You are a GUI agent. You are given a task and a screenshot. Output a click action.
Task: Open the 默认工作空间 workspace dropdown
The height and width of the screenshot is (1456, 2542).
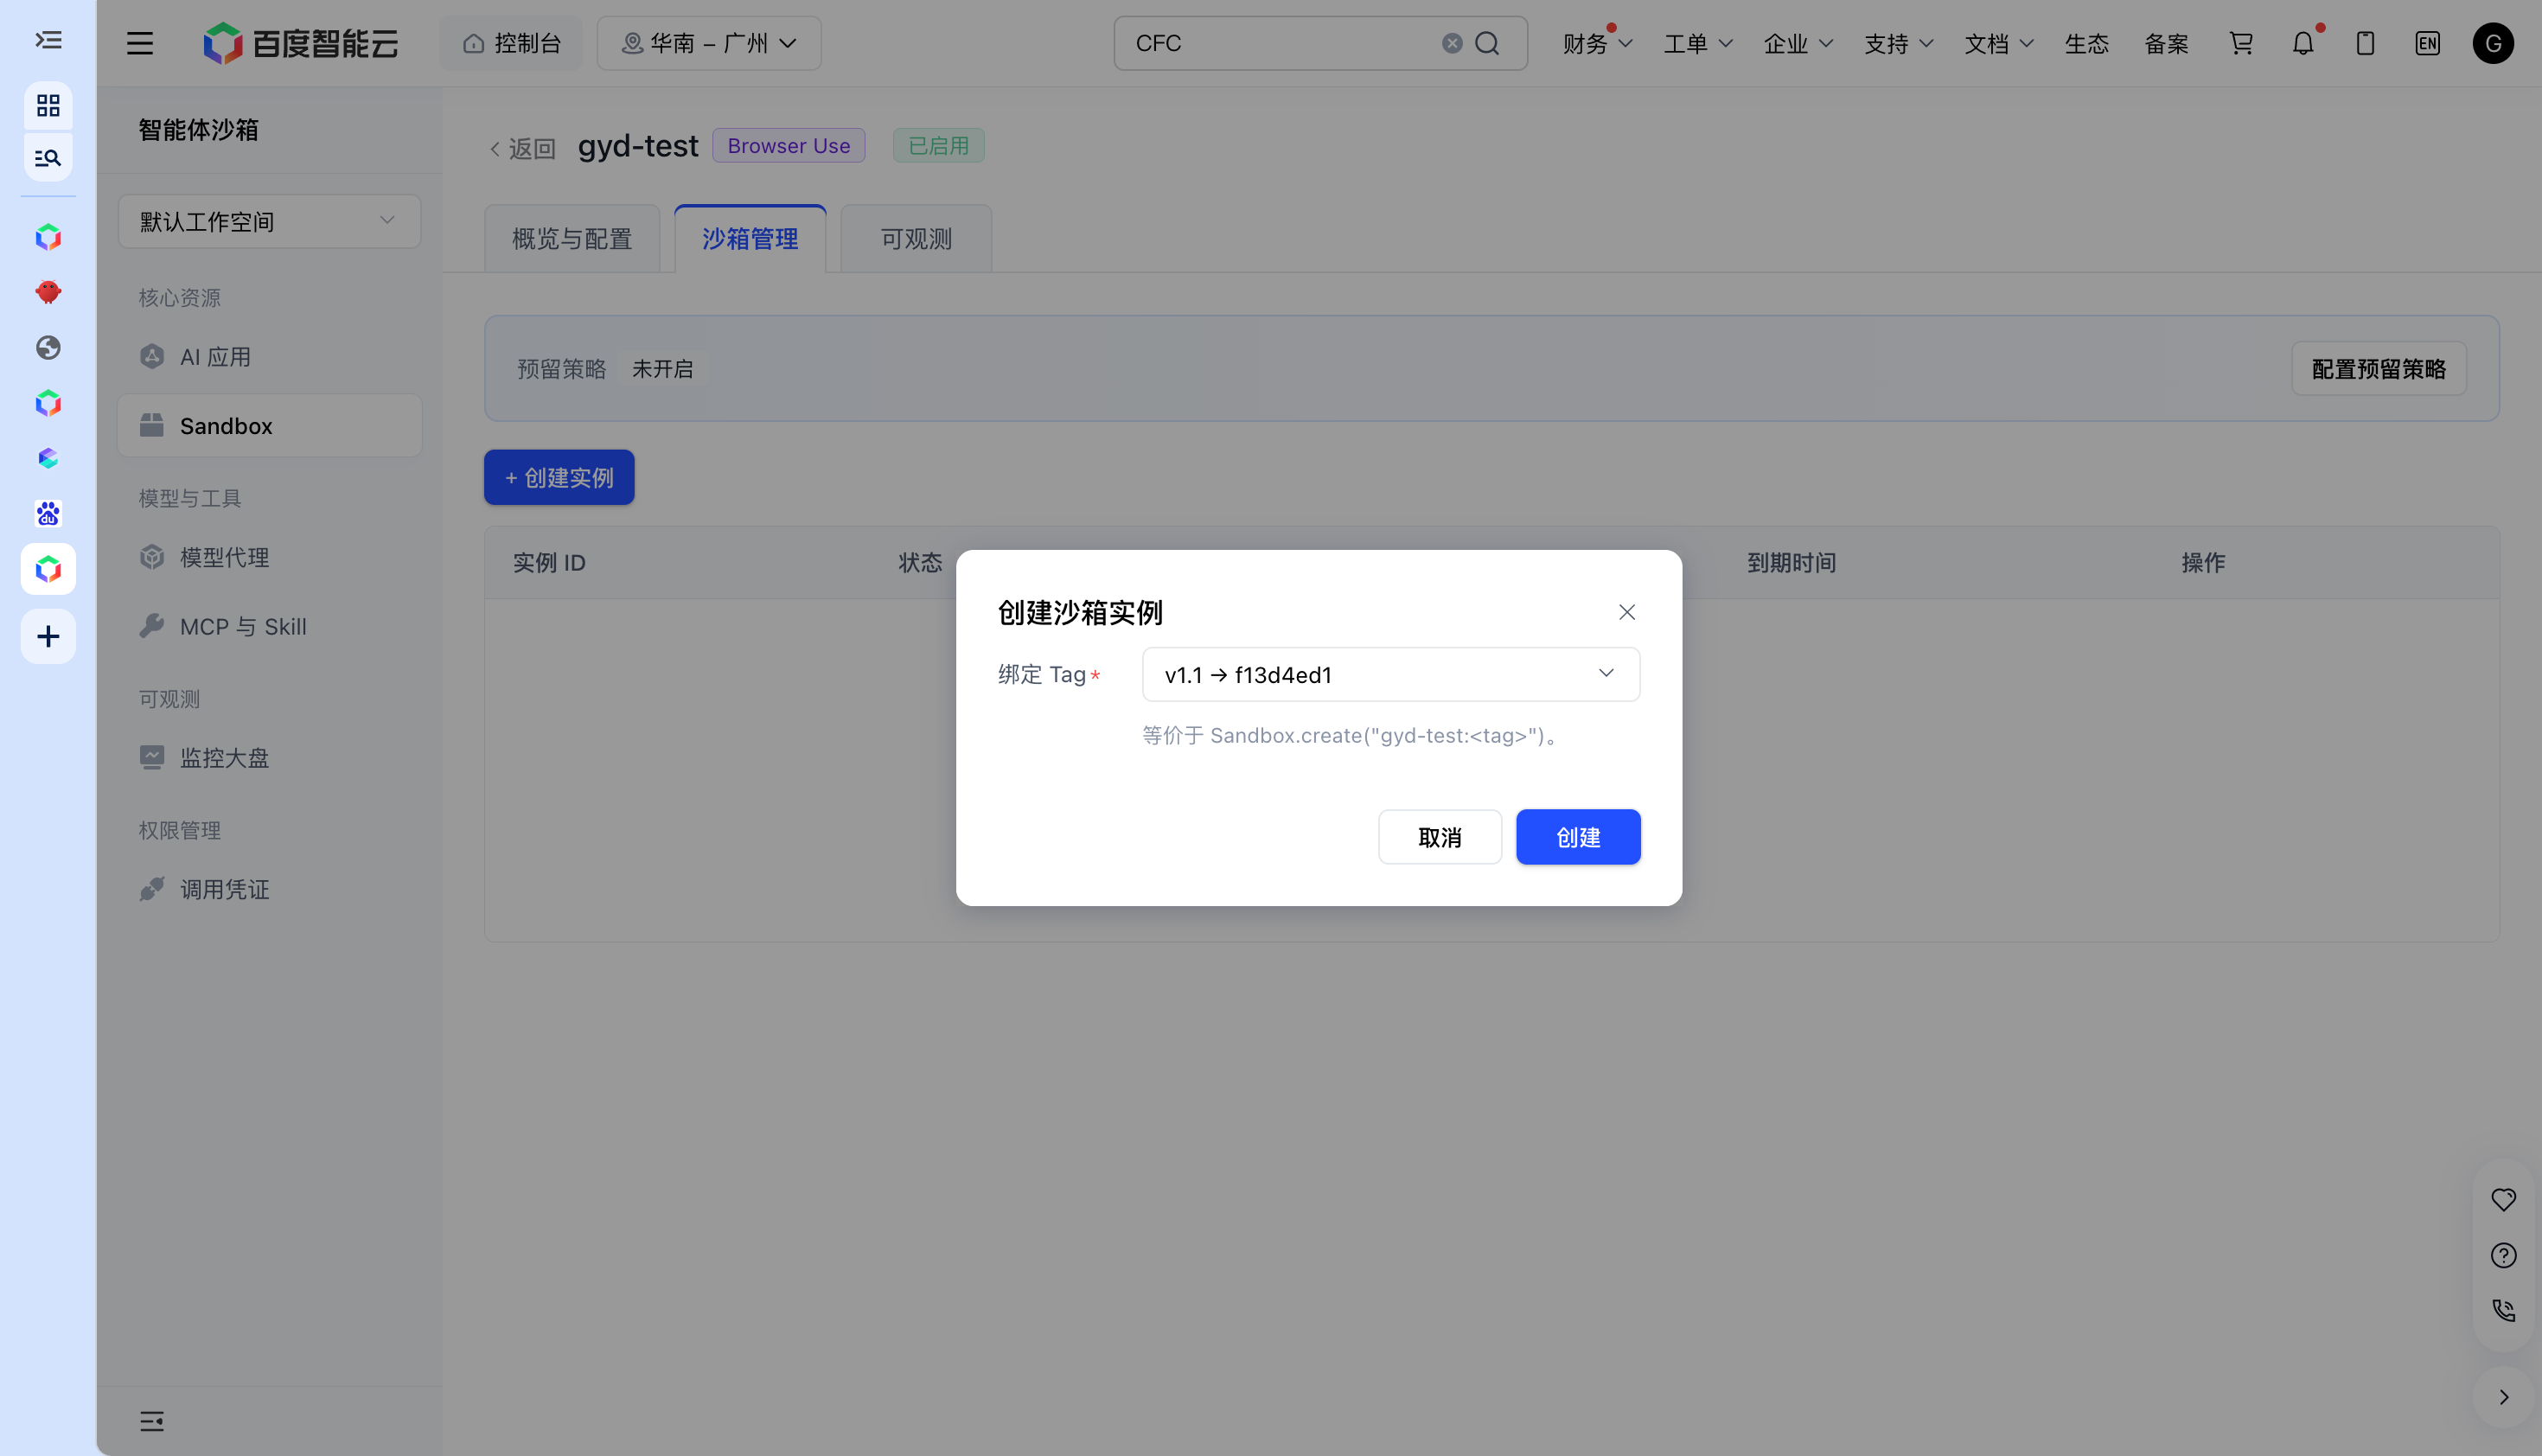269,221
